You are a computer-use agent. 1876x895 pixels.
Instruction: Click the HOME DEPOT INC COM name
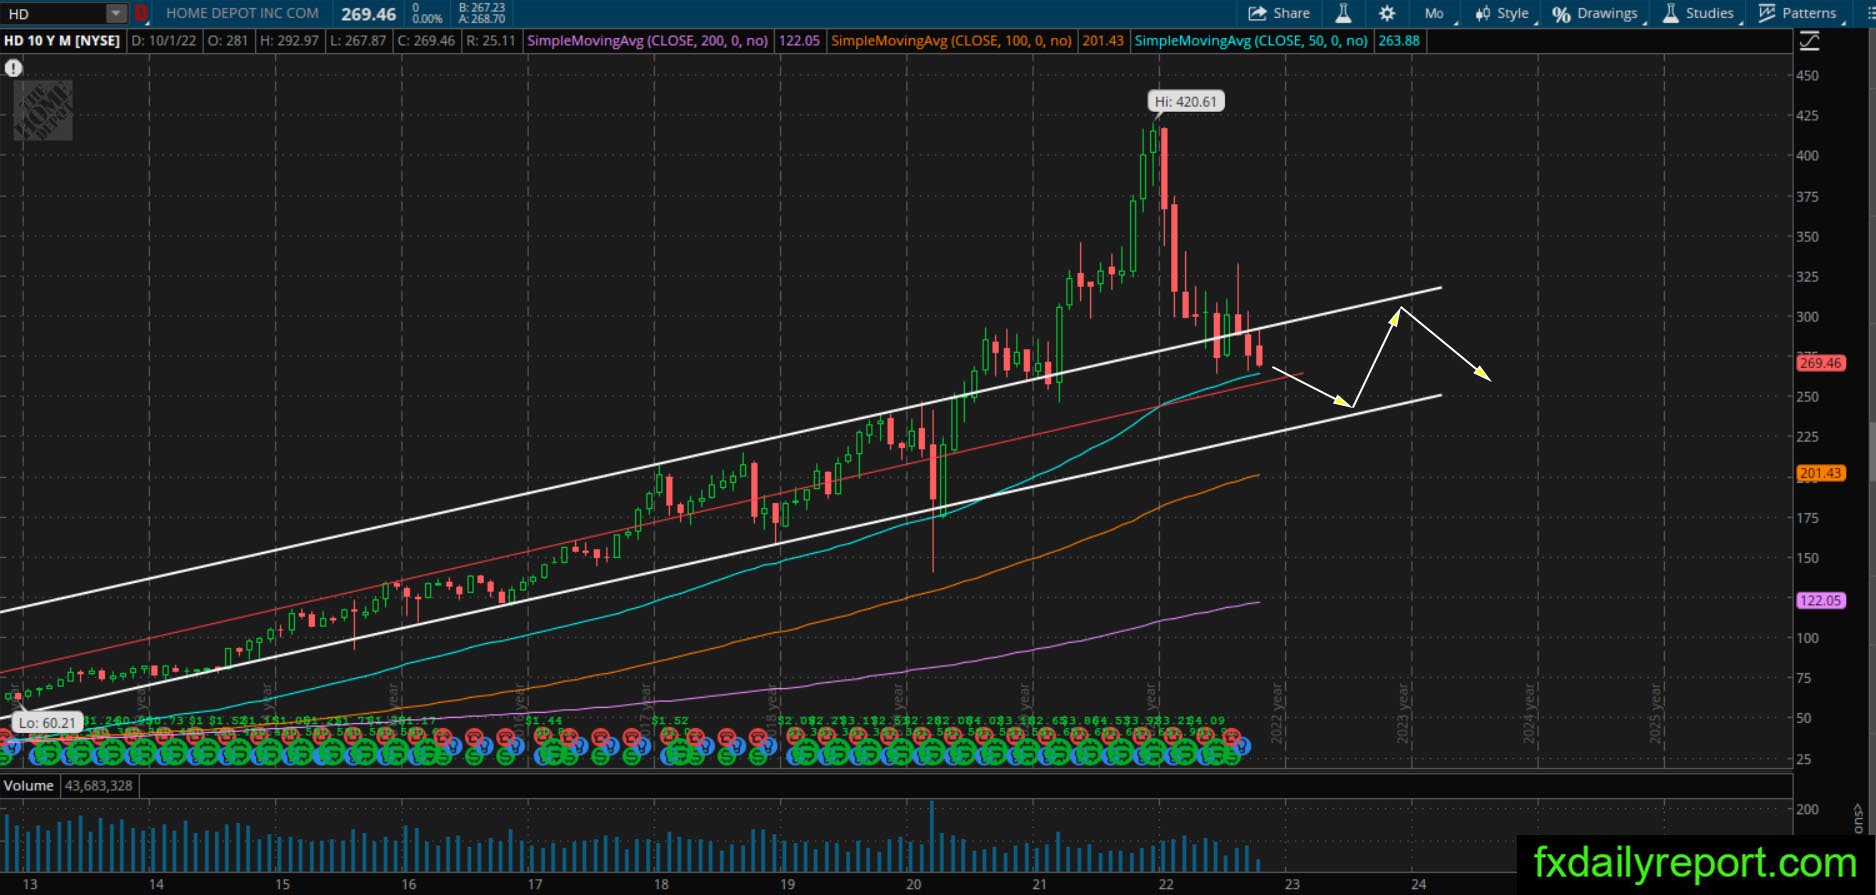(242, 13)
